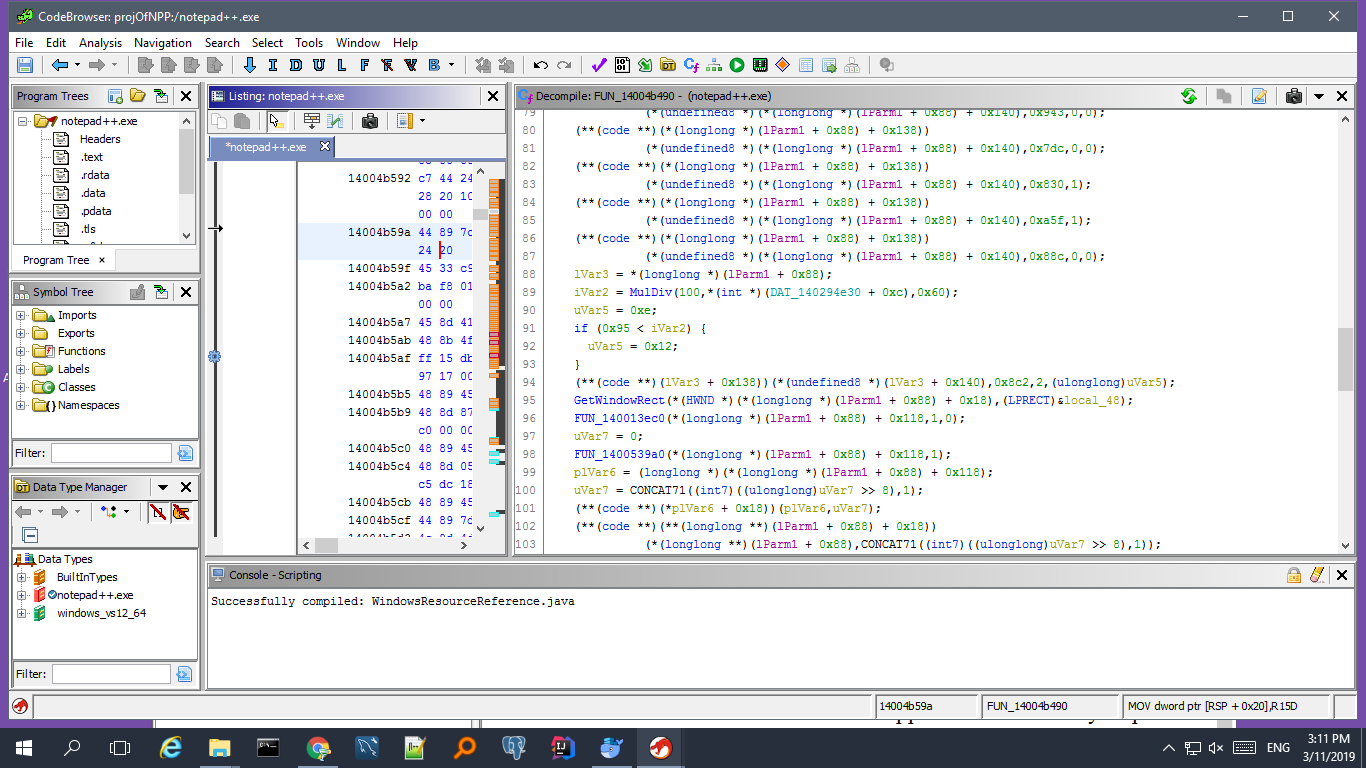
Task: Open the Decompiler 'Cf' toolbar icon
Action: [691, 65]
